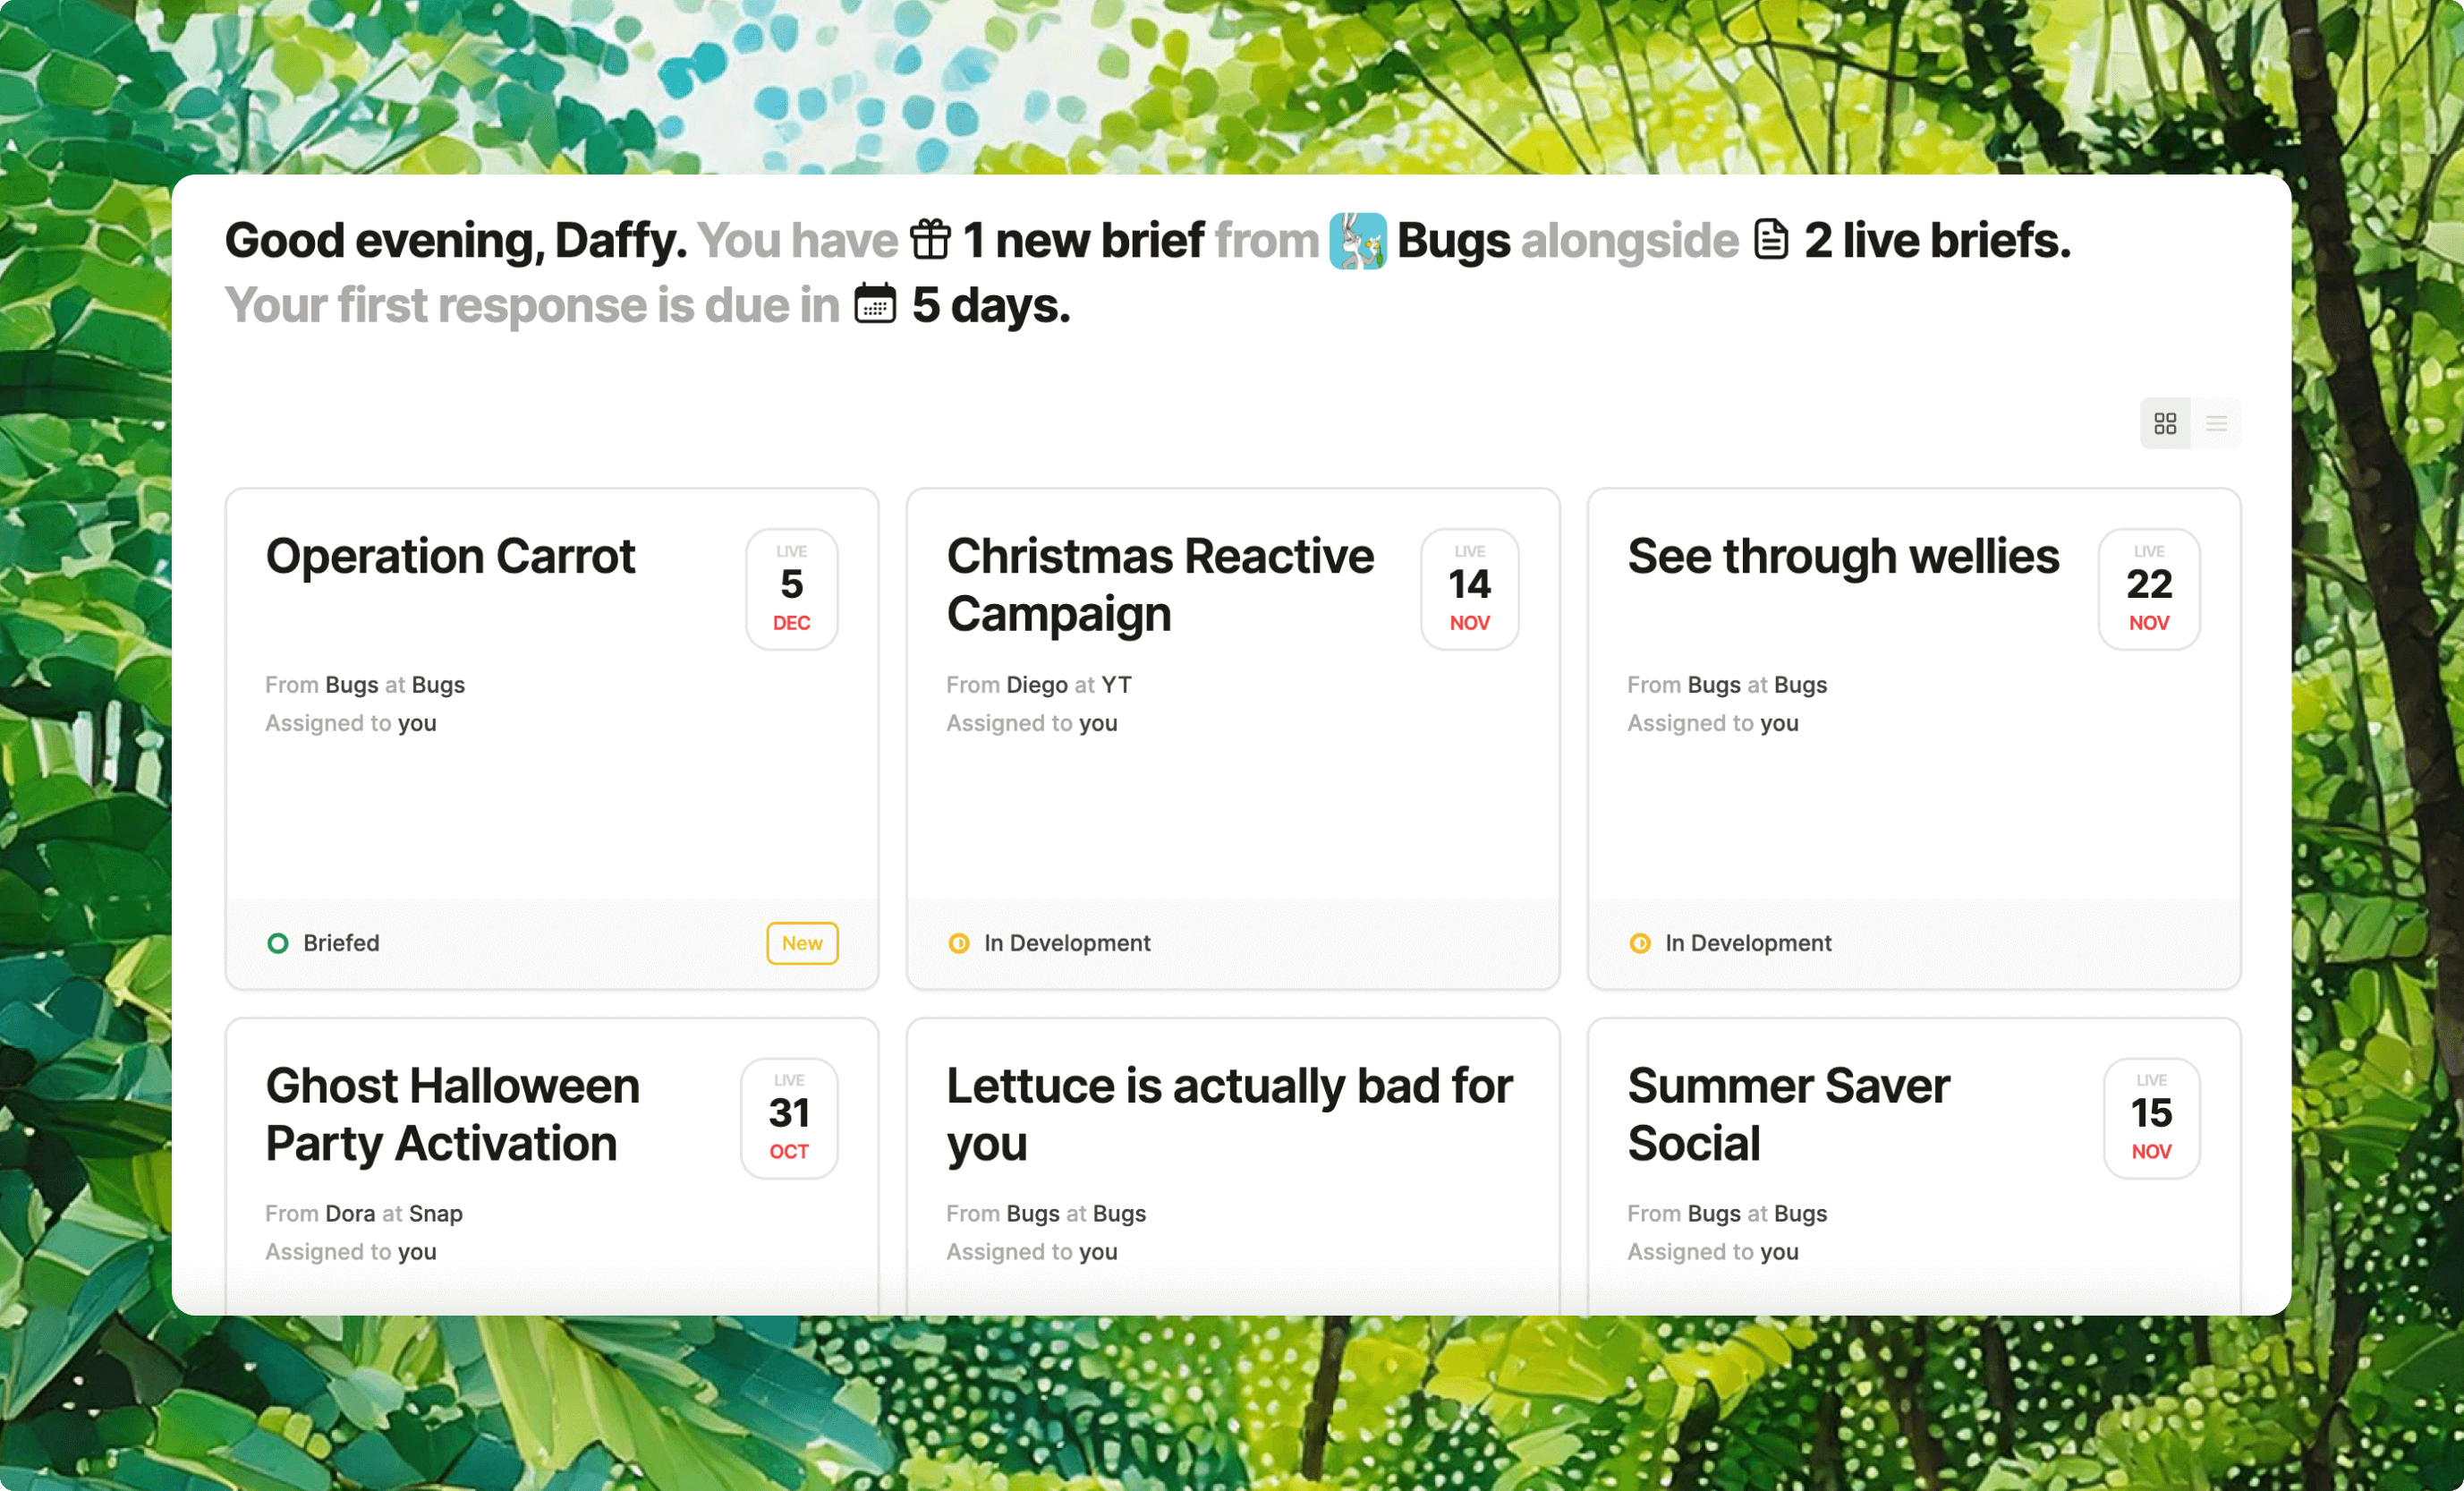Click the 31 OCT live date badge
This screenshot has width=2464, height=1491.
(x=789, y=1118)
